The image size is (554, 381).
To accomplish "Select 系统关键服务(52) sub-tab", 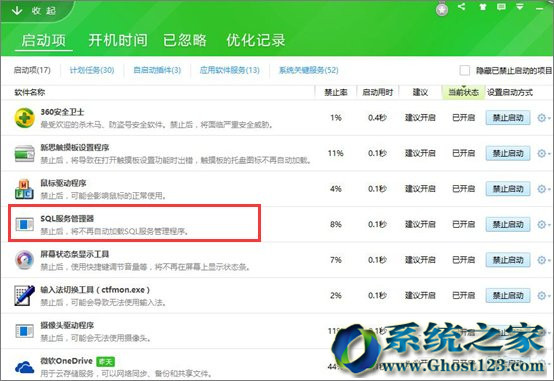I will click(309, 70).
